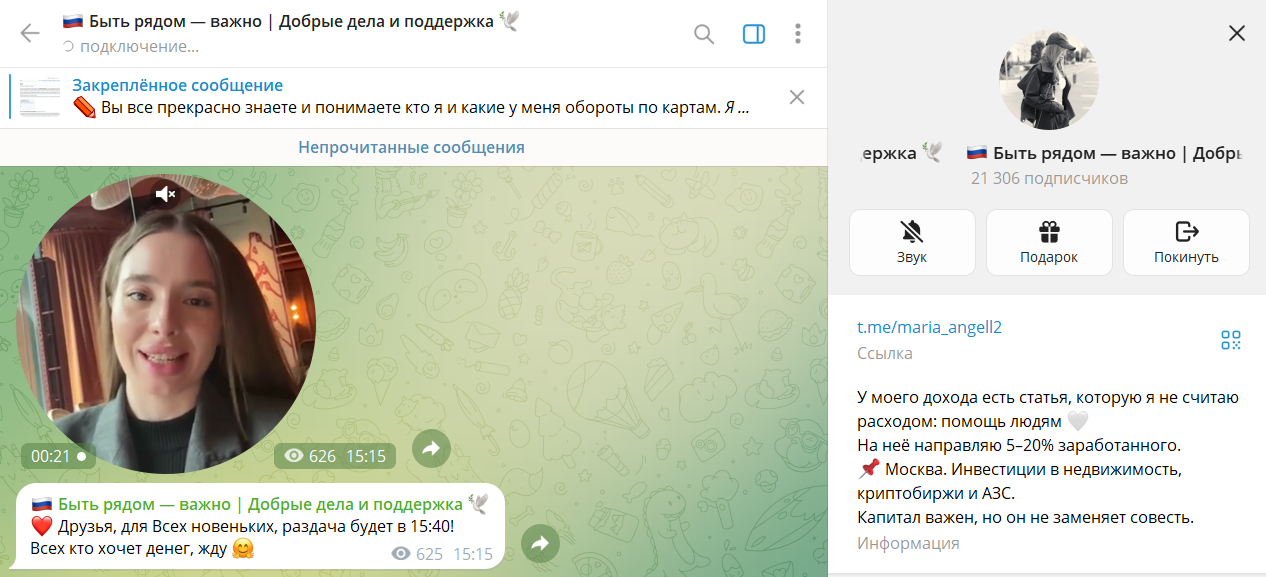Viewport: 1266px width, 577px height.
Task: Toggle the right info sidebar panel
Action: tap(753, 34)
